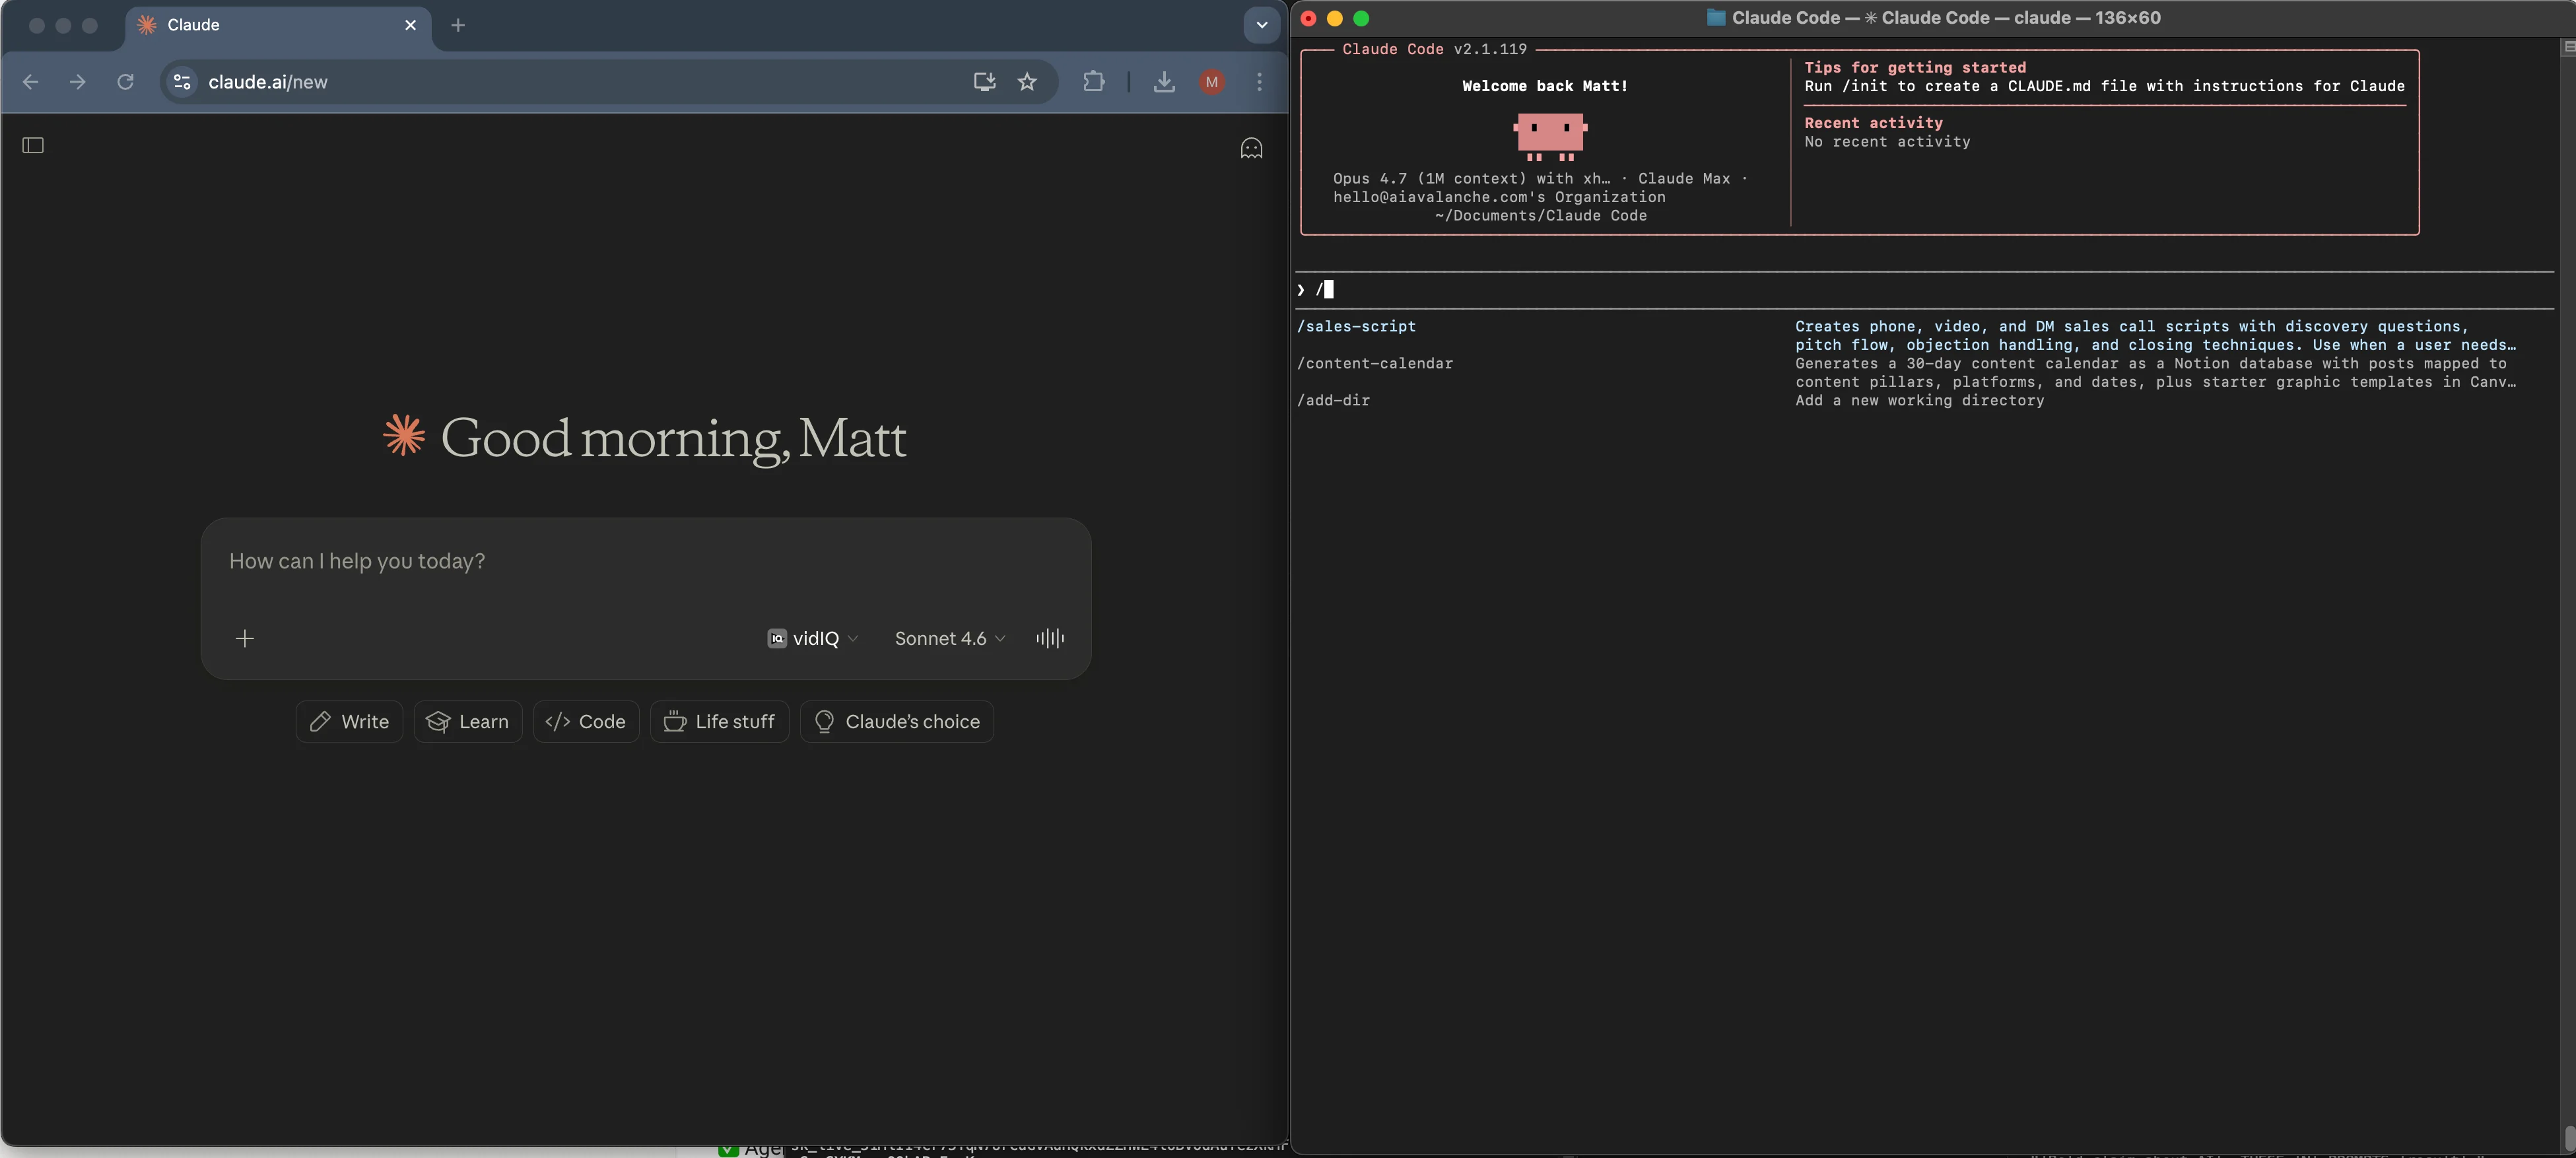
Task: Click the 'Claude Code v2.1.119' label
Action: (1434, 49)
